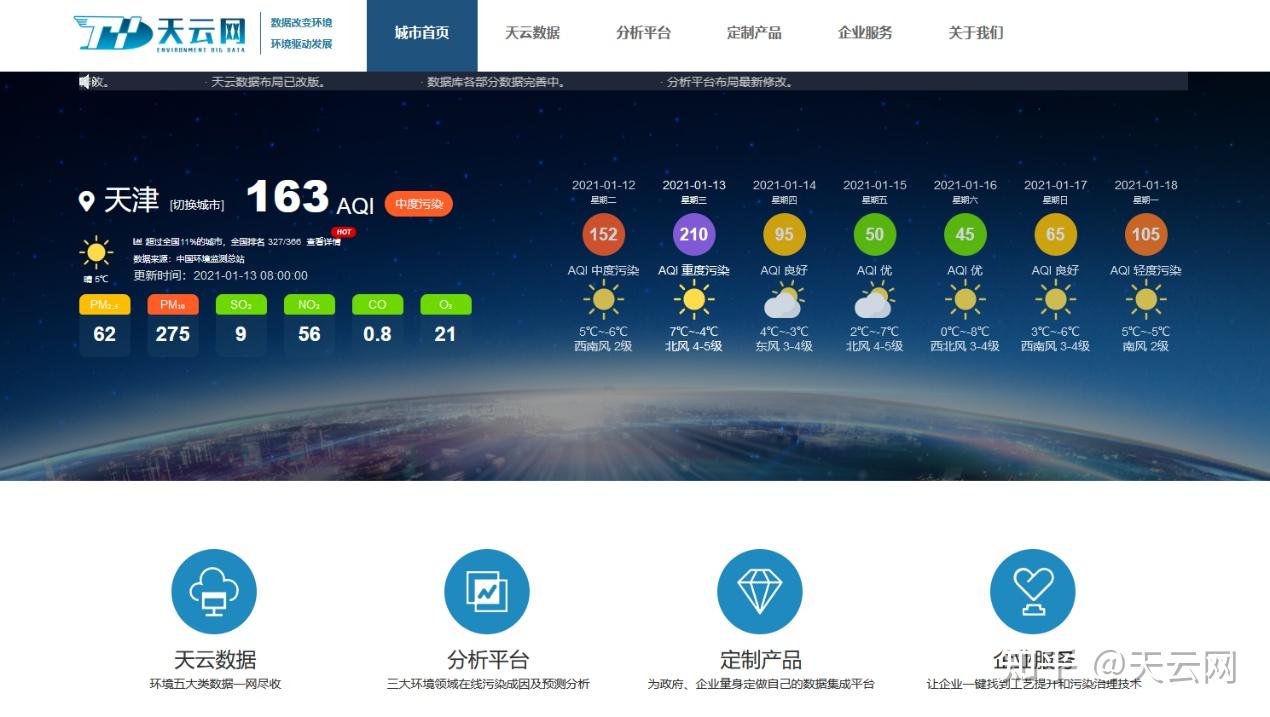Click the 环境五大类数据一网尽收 description
1270x717 pixels.
[215, 685]
